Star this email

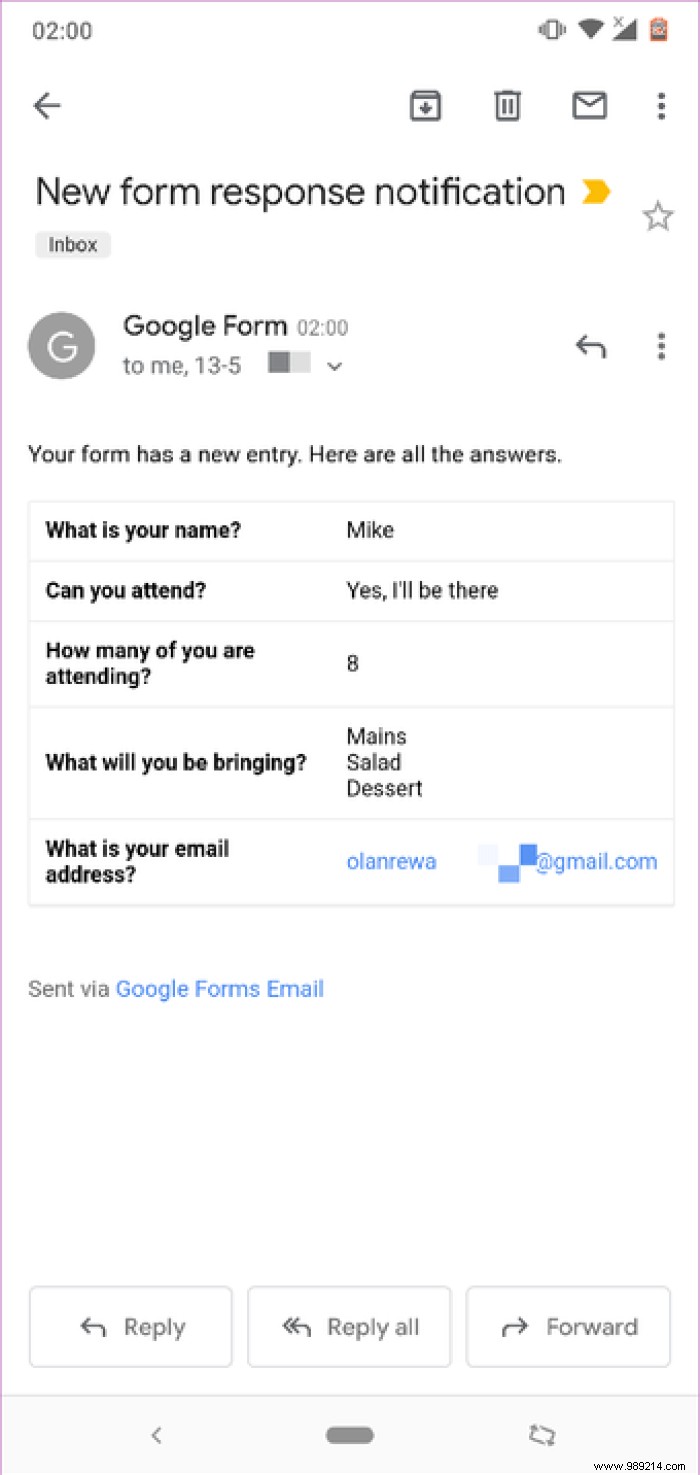pyautogui.click(x=658, y=216)
